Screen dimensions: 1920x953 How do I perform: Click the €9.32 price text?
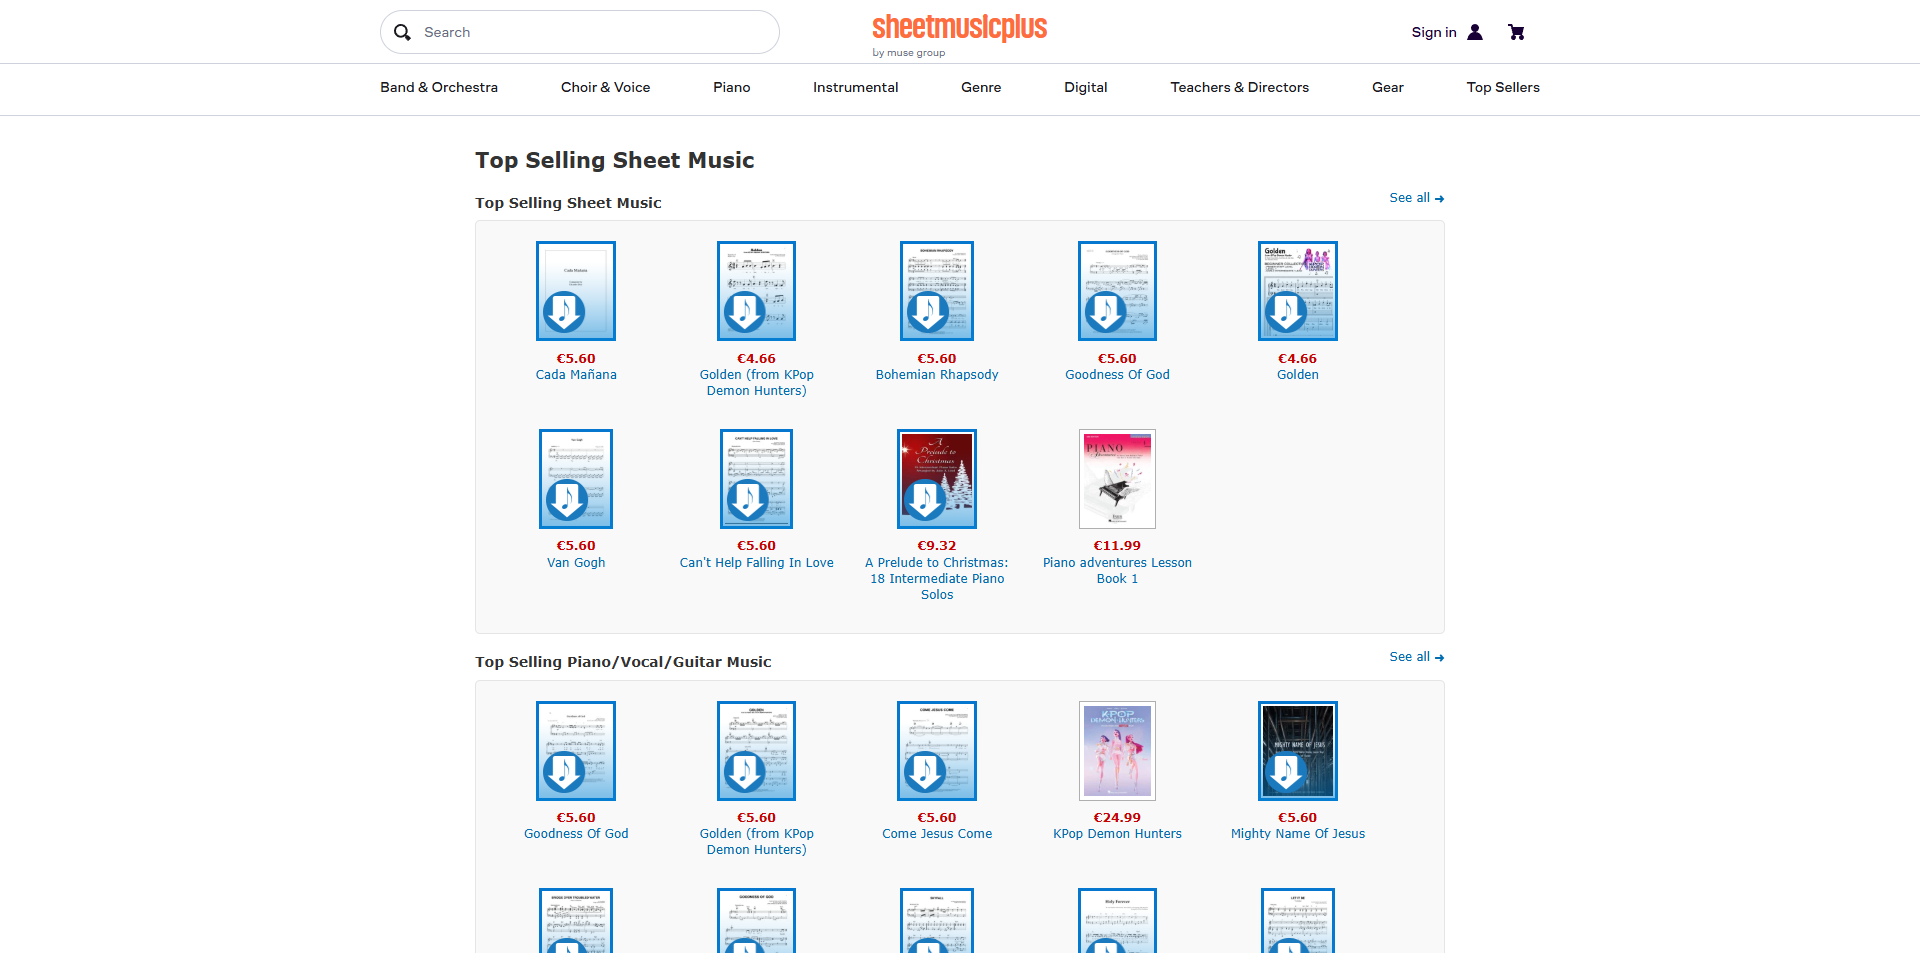pos(937,546)
